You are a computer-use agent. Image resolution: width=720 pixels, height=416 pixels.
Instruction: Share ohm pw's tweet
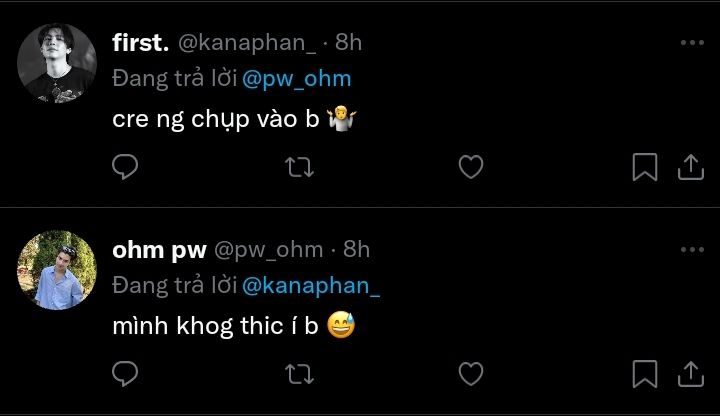[x=691, y=374]
